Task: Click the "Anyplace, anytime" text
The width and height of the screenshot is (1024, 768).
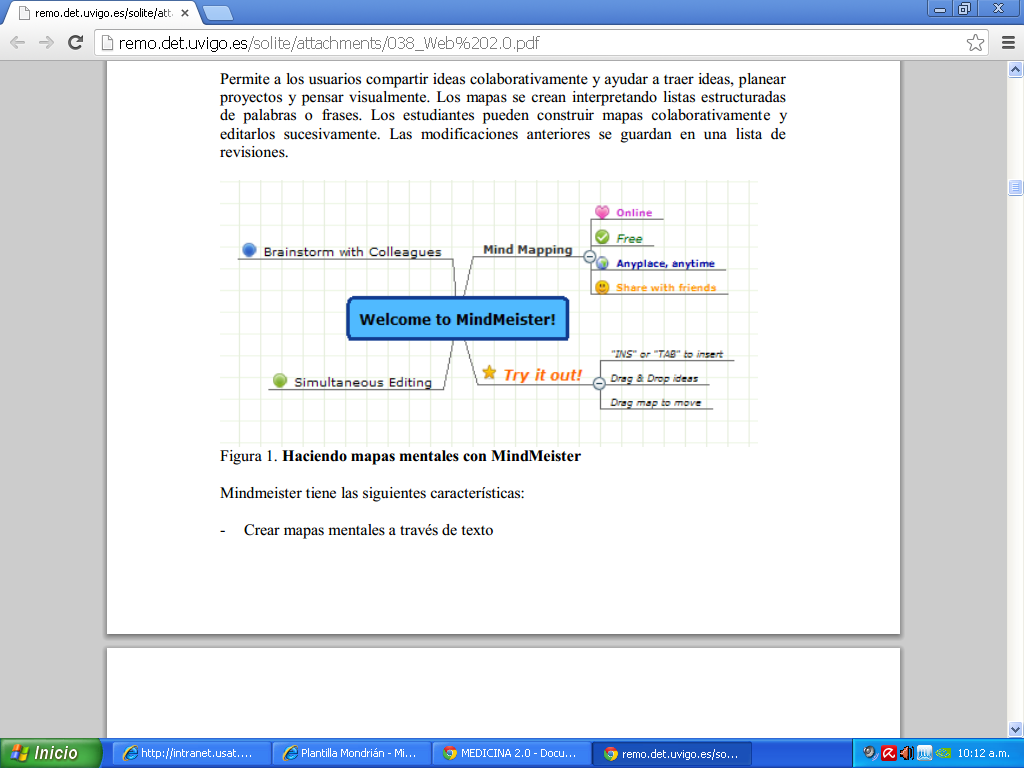Action: [x=665, y=263]
